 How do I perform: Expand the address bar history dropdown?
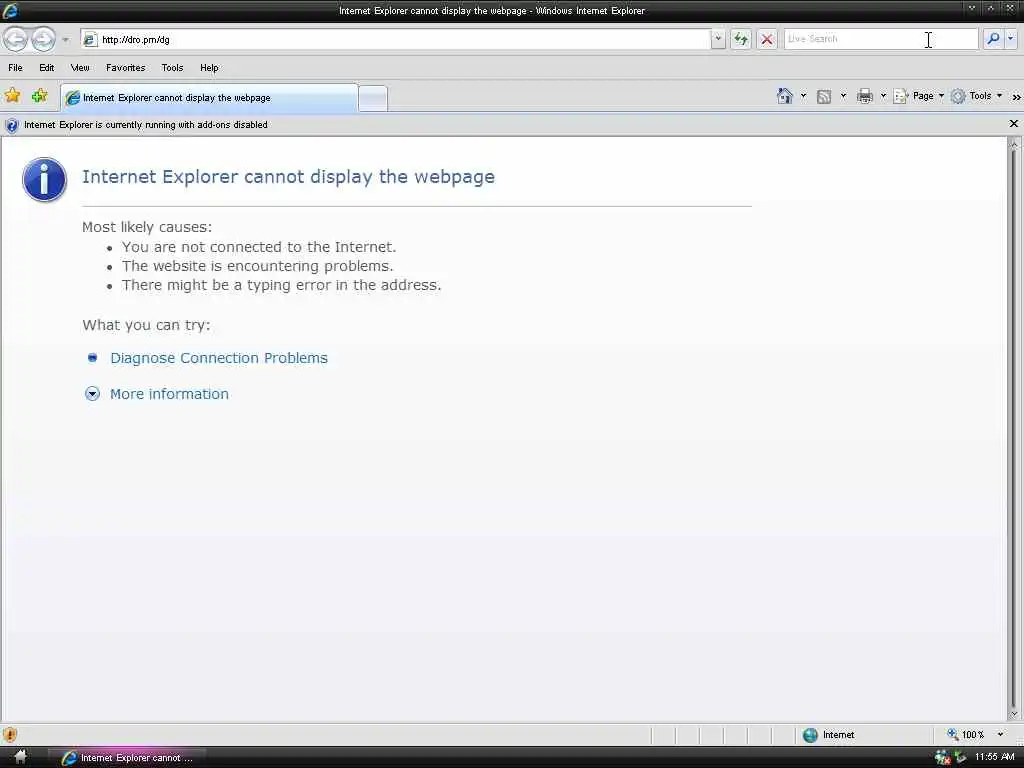click(718, 39)
